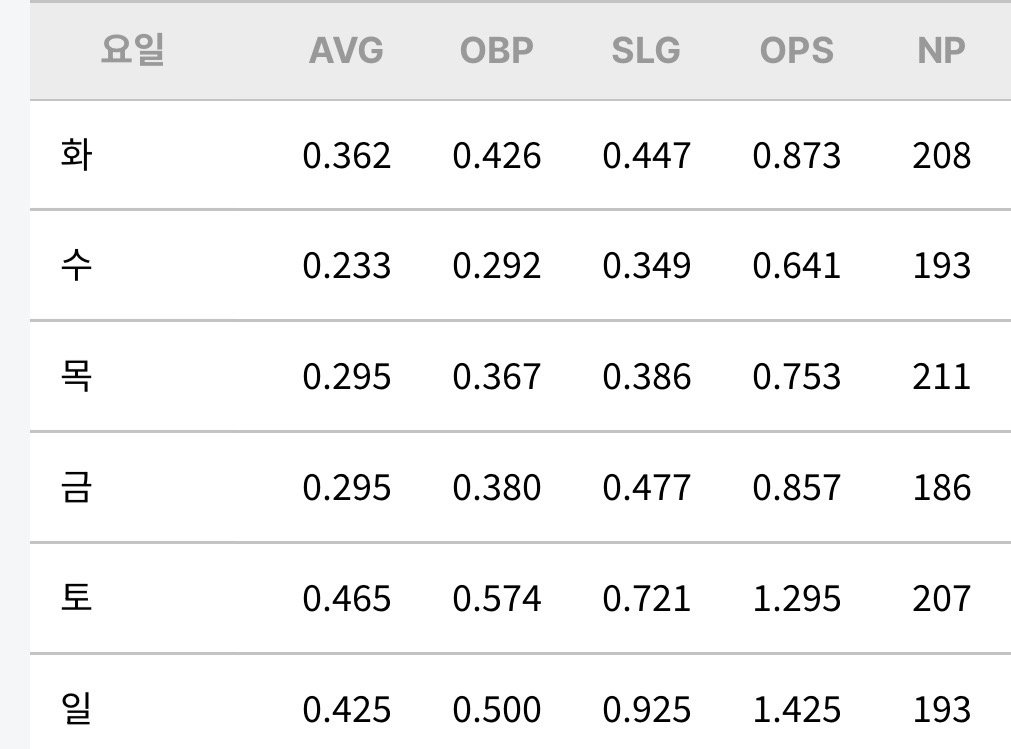The image size is (1011, 749).
Task: Select the 화 row label
Action: [x=76, y=155]
